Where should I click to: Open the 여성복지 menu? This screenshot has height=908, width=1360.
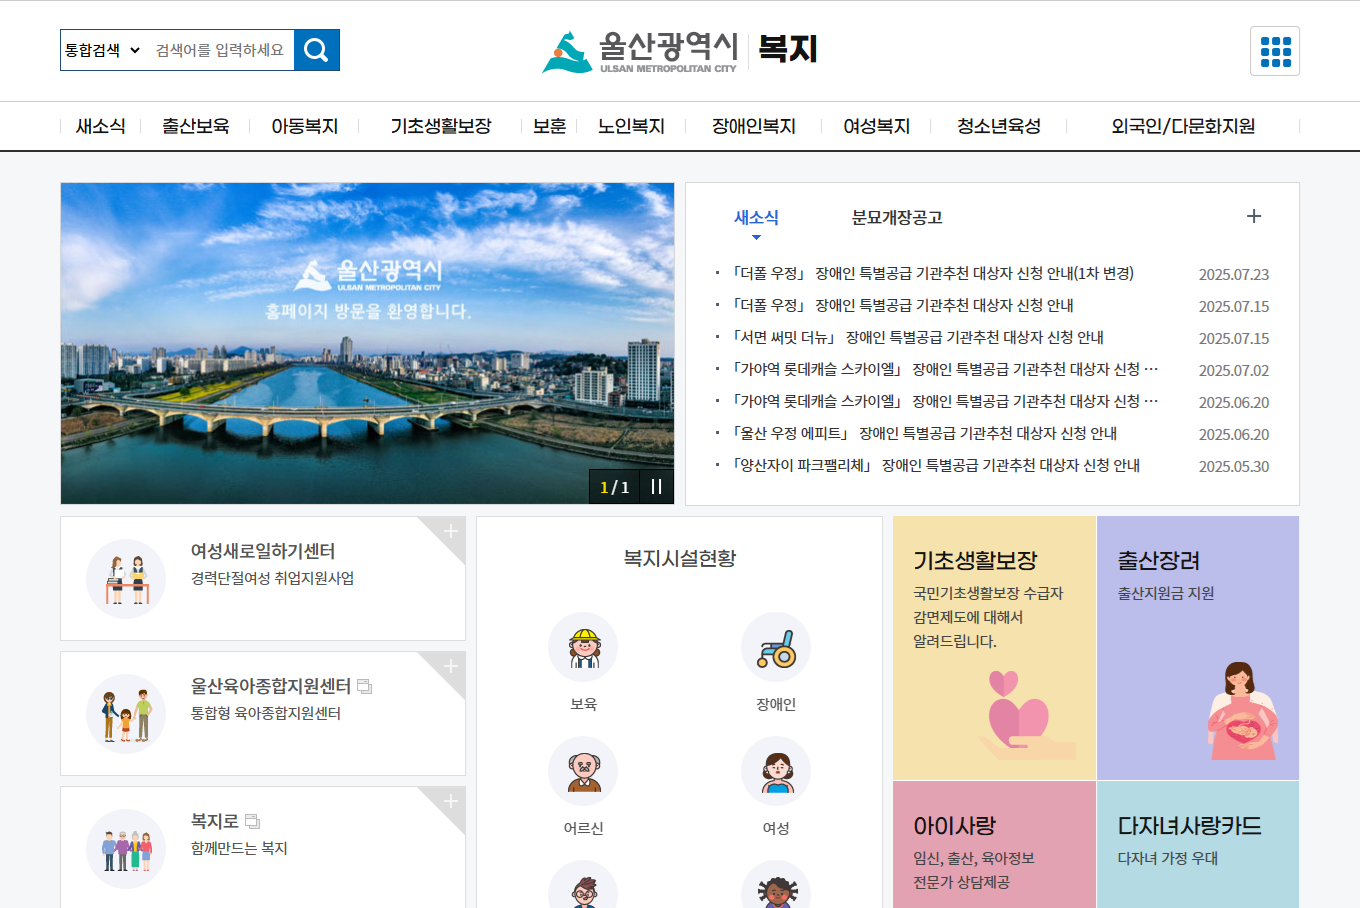(877, 126)
